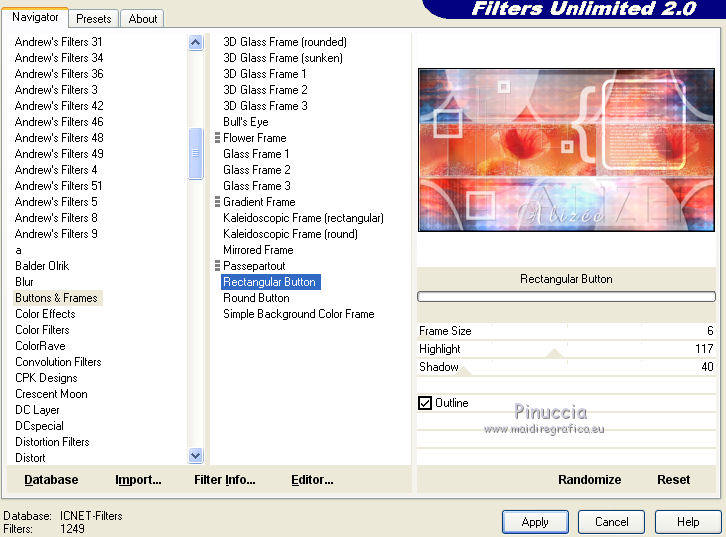Image resolution: width=726 pixels, height=537 pixels.
Task: Select the ColorRave category
Action: (40, 346)
